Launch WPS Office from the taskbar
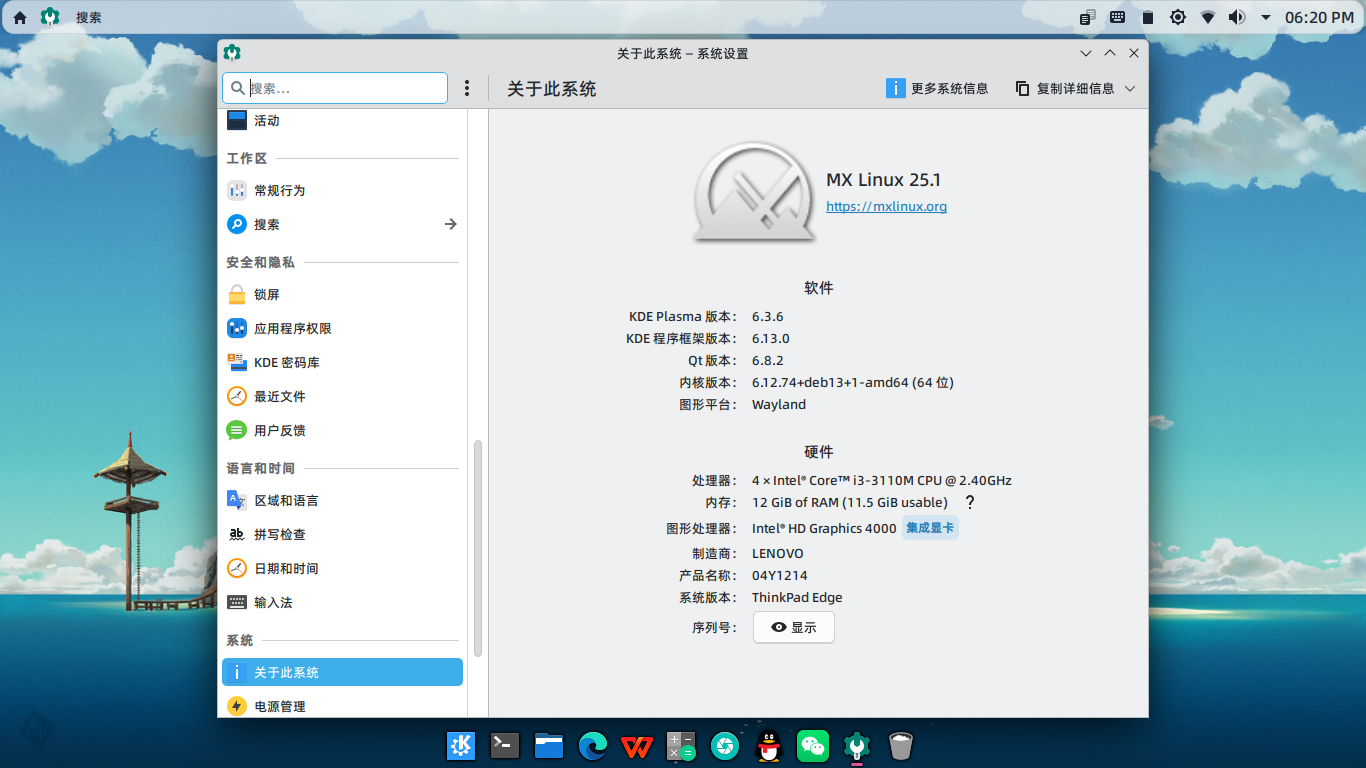This screenshot has width=1366, height=768. [636, 745]
